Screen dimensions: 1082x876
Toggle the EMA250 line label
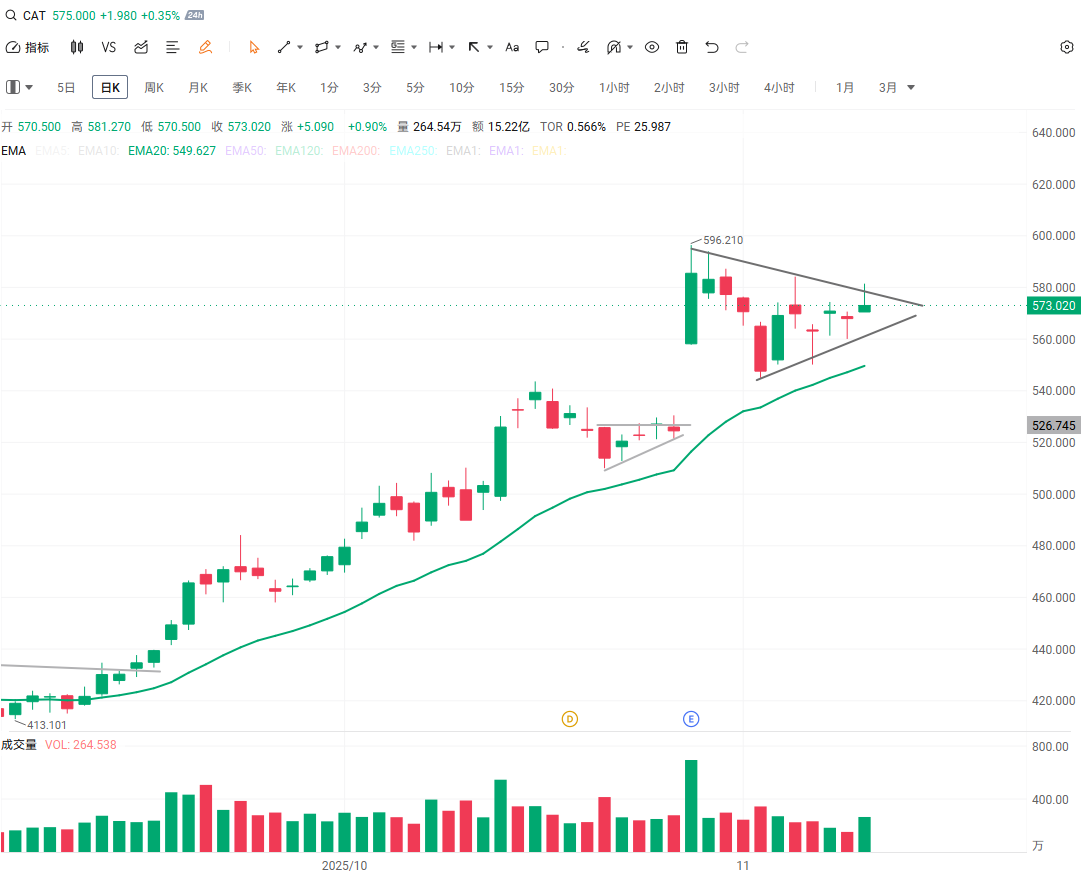point(413,150)
